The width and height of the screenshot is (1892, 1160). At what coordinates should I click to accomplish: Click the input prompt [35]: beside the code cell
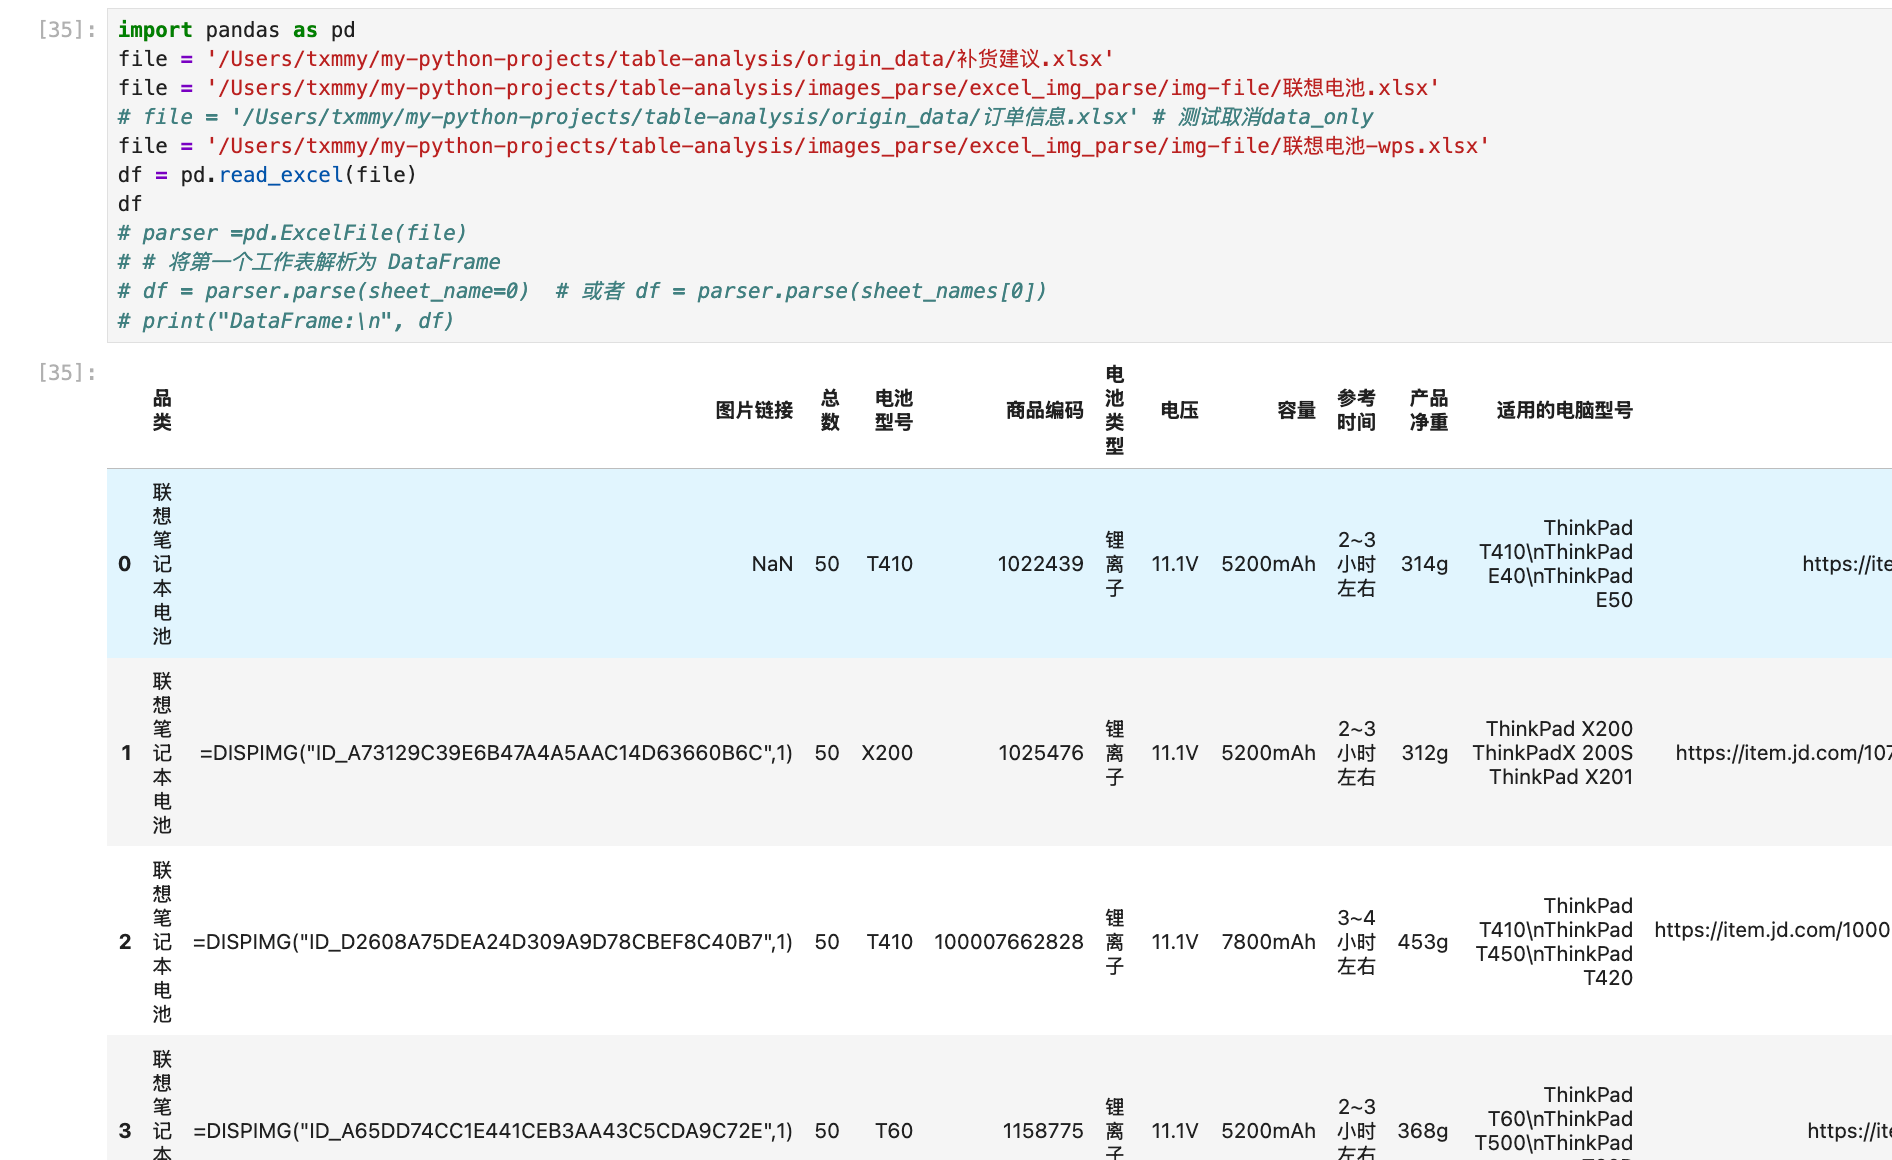point(67,30)
